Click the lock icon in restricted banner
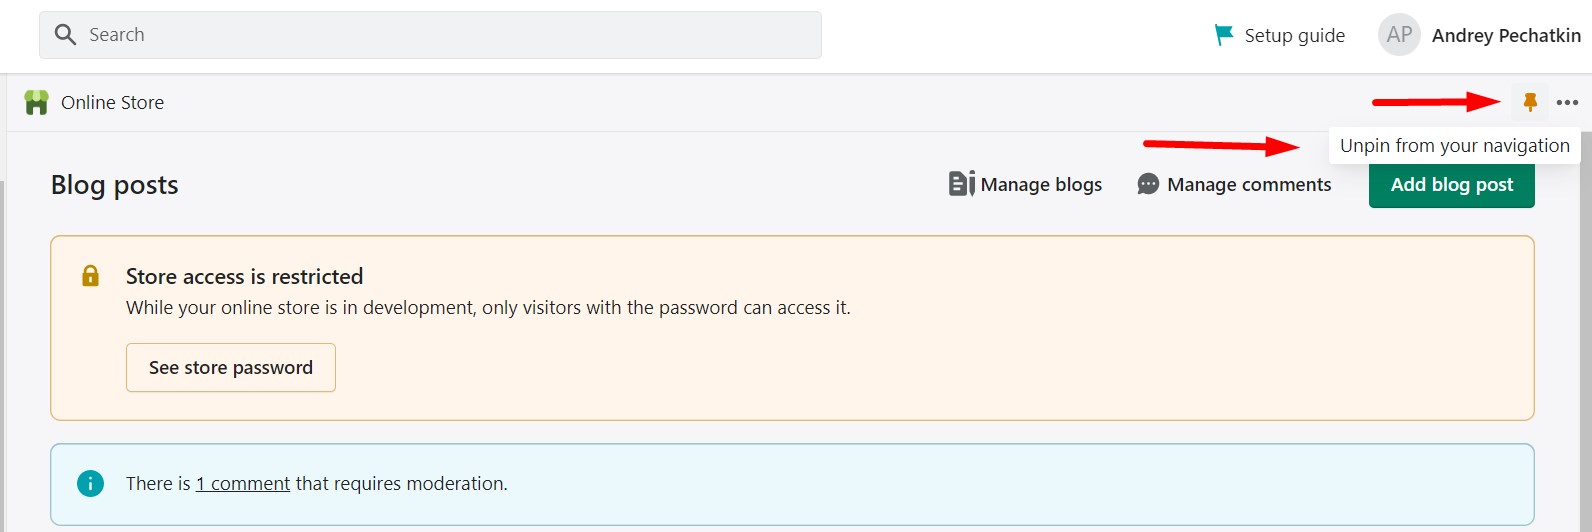The image size is (1592, 532). tap(90, 276)
